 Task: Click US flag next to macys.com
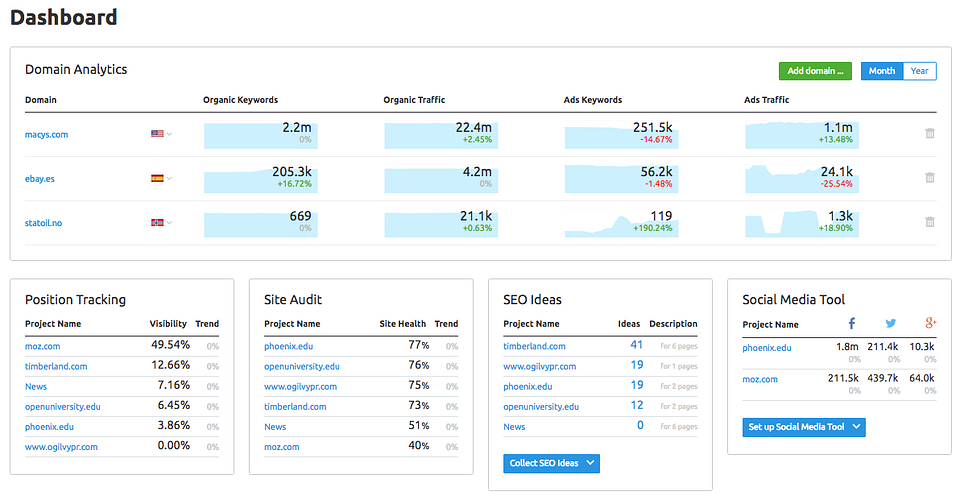coord(157,133)
